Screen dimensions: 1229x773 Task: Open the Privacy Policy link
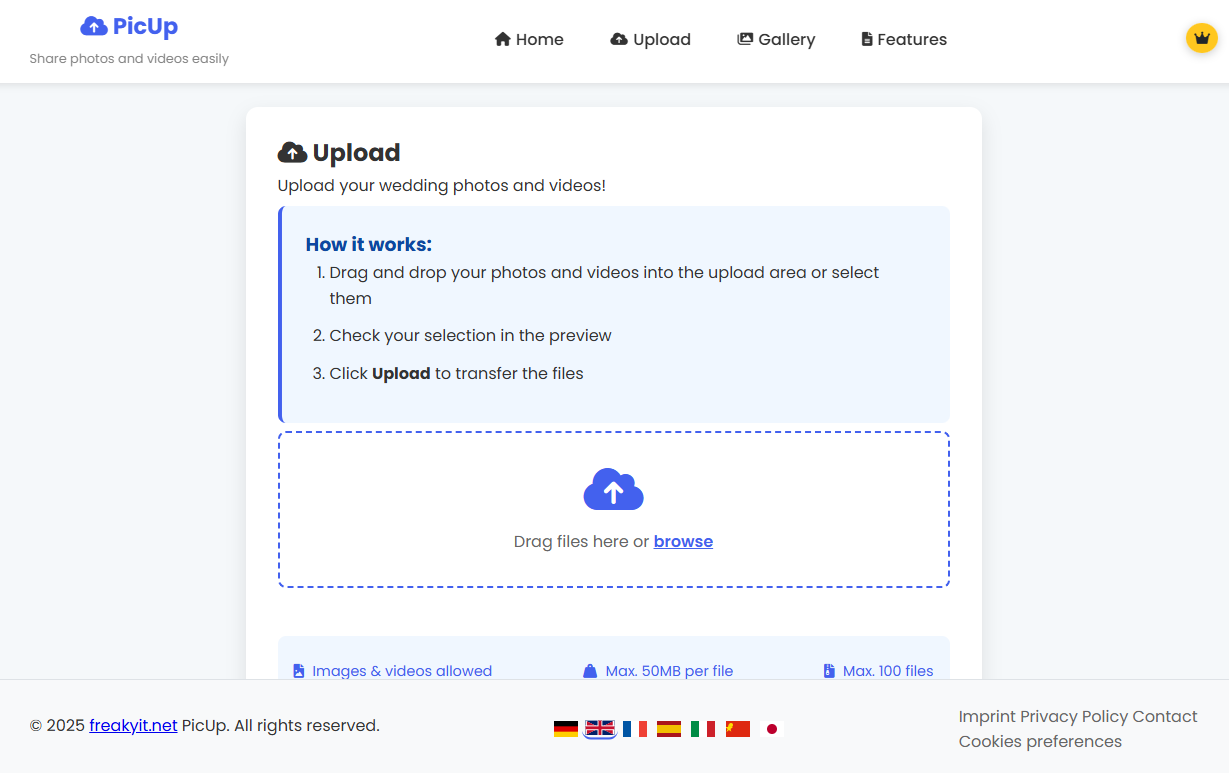click(1073, 716)
